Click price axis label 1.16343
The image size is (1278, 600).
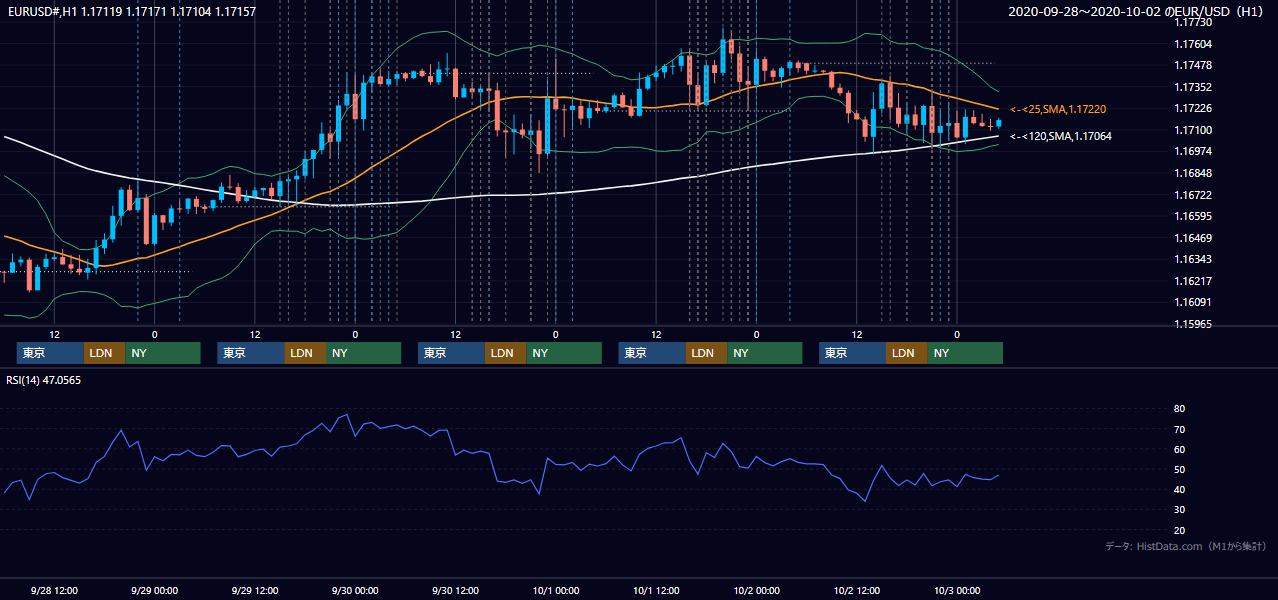click(1193, 259)
